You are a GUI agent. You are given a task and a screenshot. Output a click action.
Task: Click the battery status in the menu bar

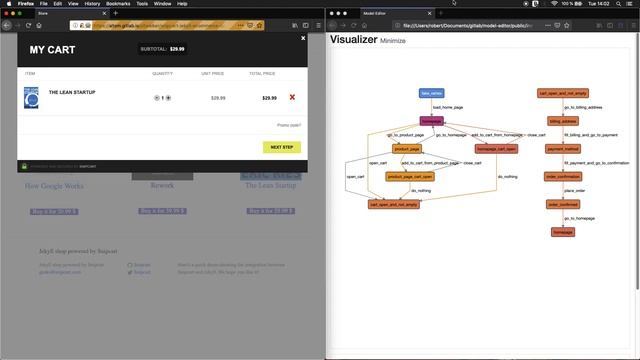[572, 3]
